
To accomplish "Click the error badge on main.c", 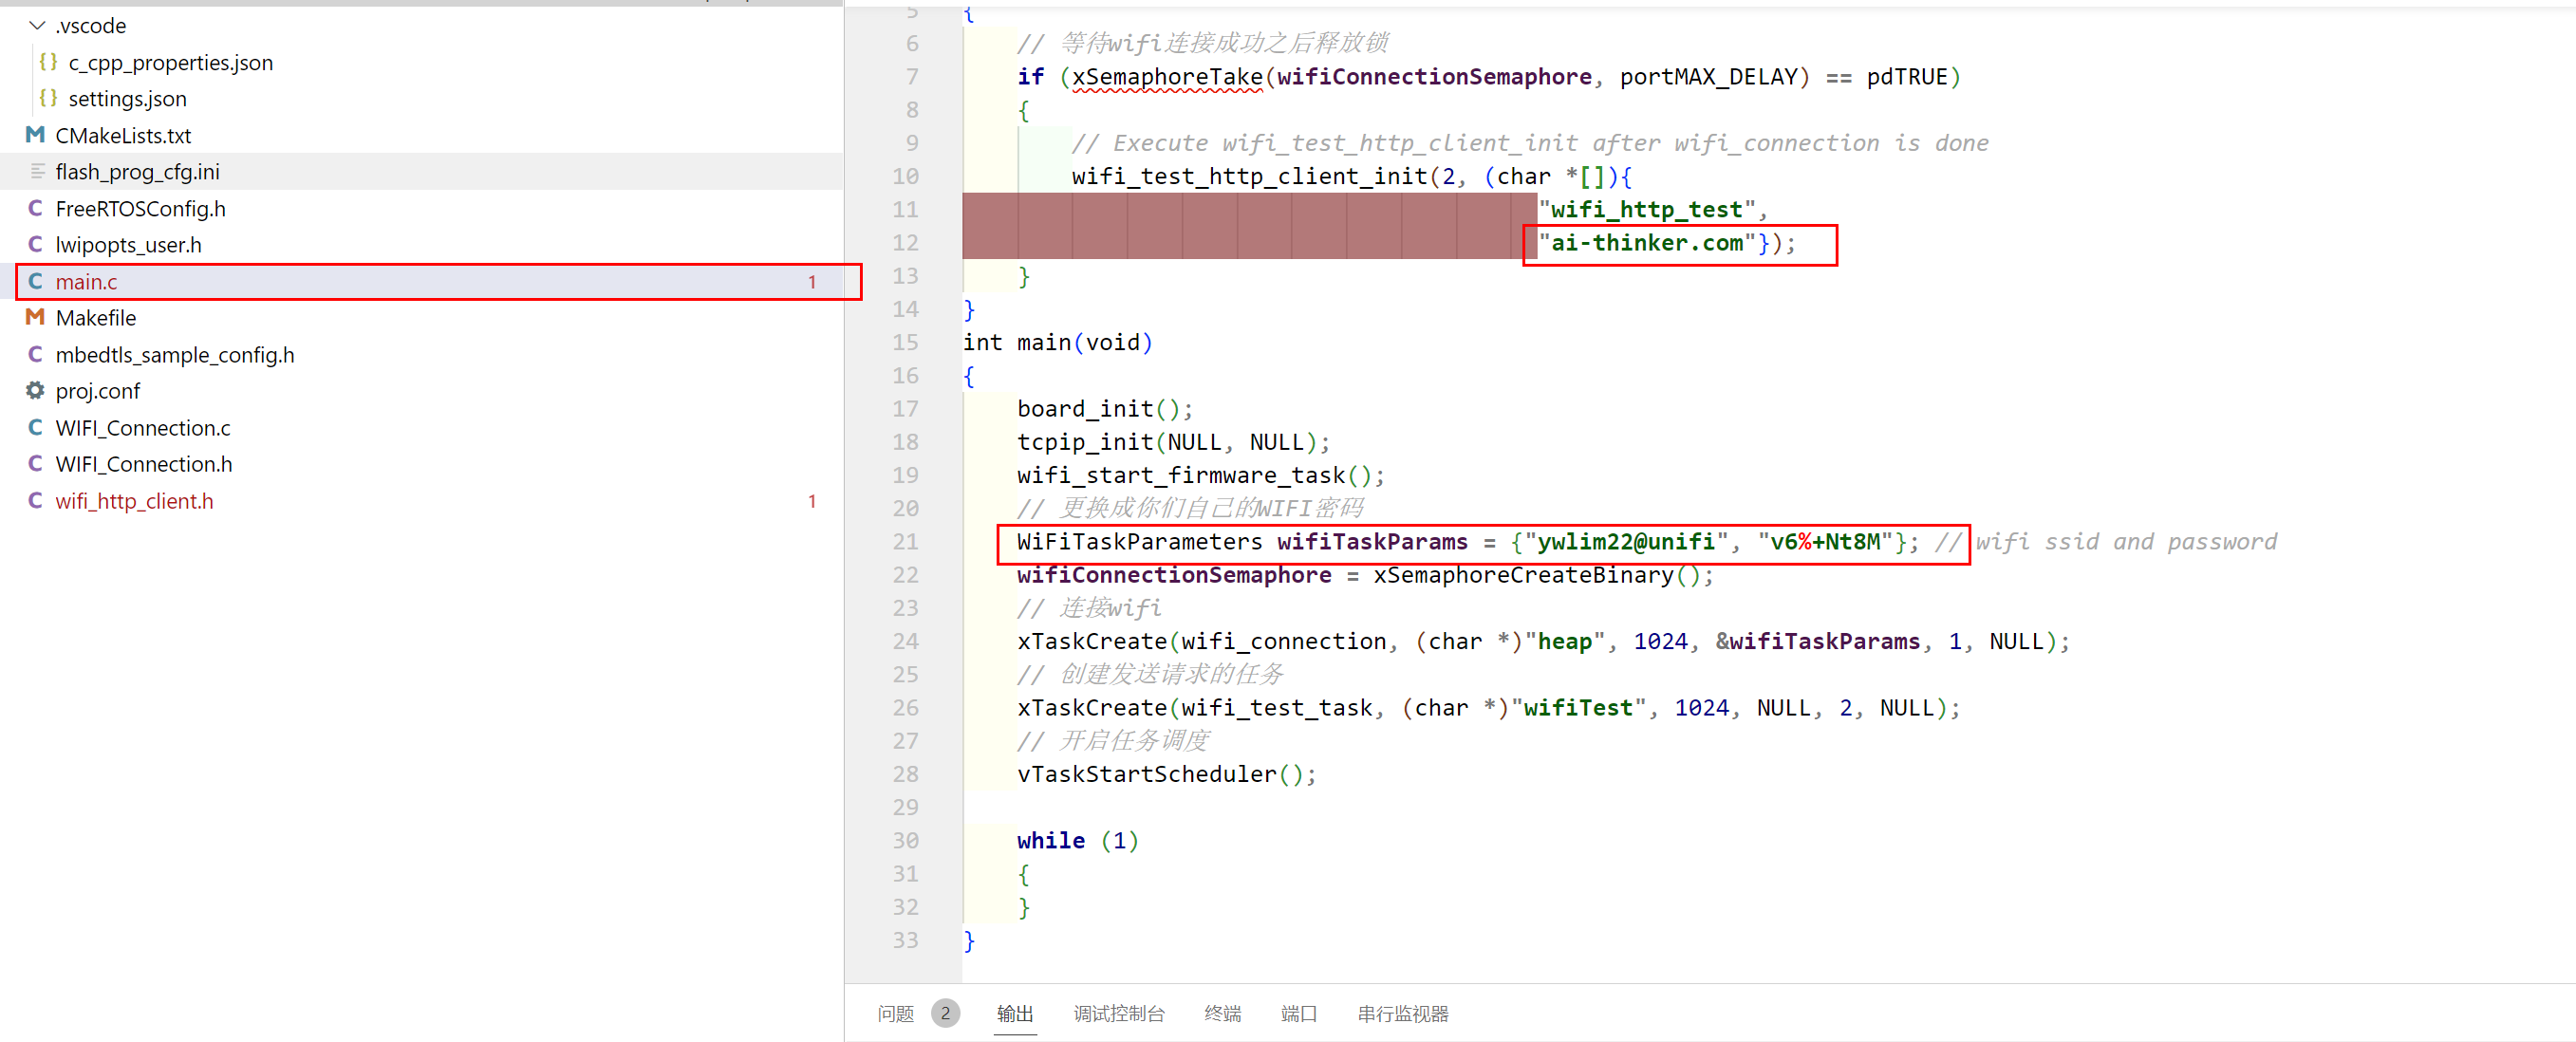I will coord(812,282).
